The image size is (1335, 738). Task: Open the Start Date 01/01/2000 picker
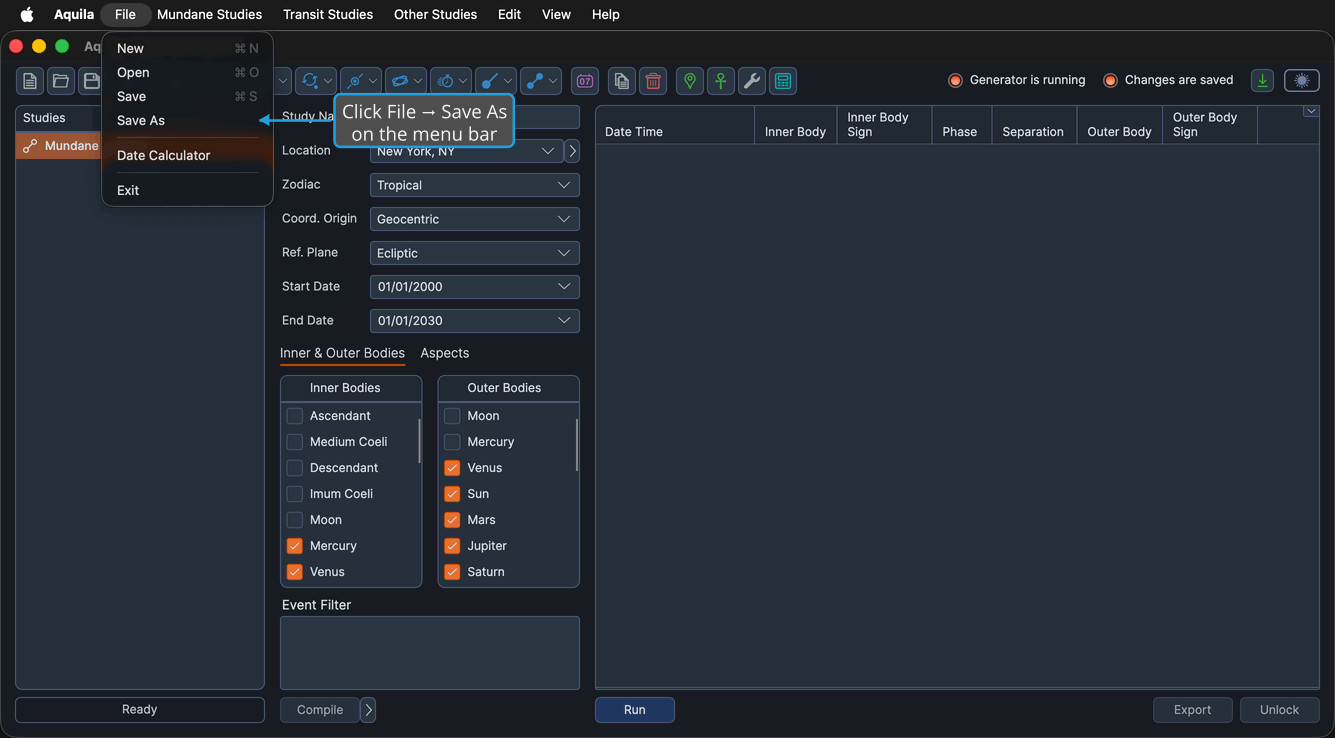(475, 287)
